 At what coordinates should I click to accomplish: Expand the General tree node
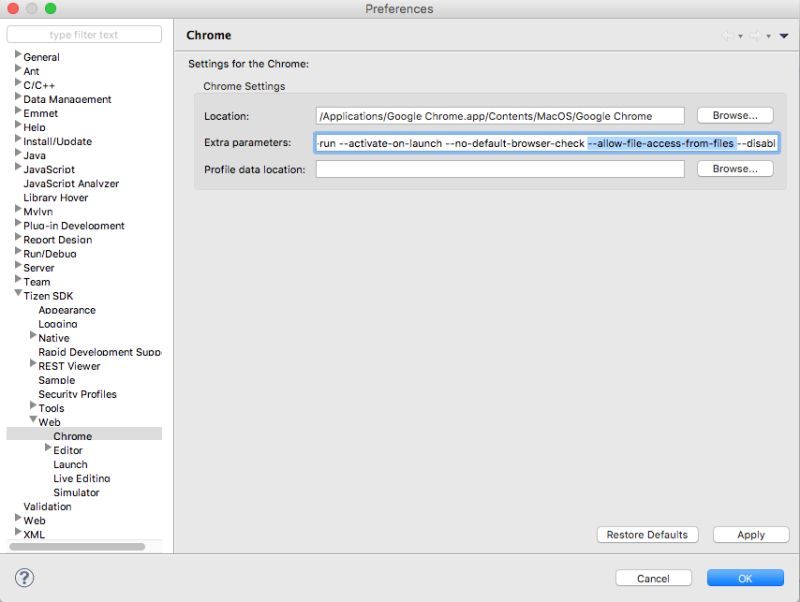[x=18, y=54]
